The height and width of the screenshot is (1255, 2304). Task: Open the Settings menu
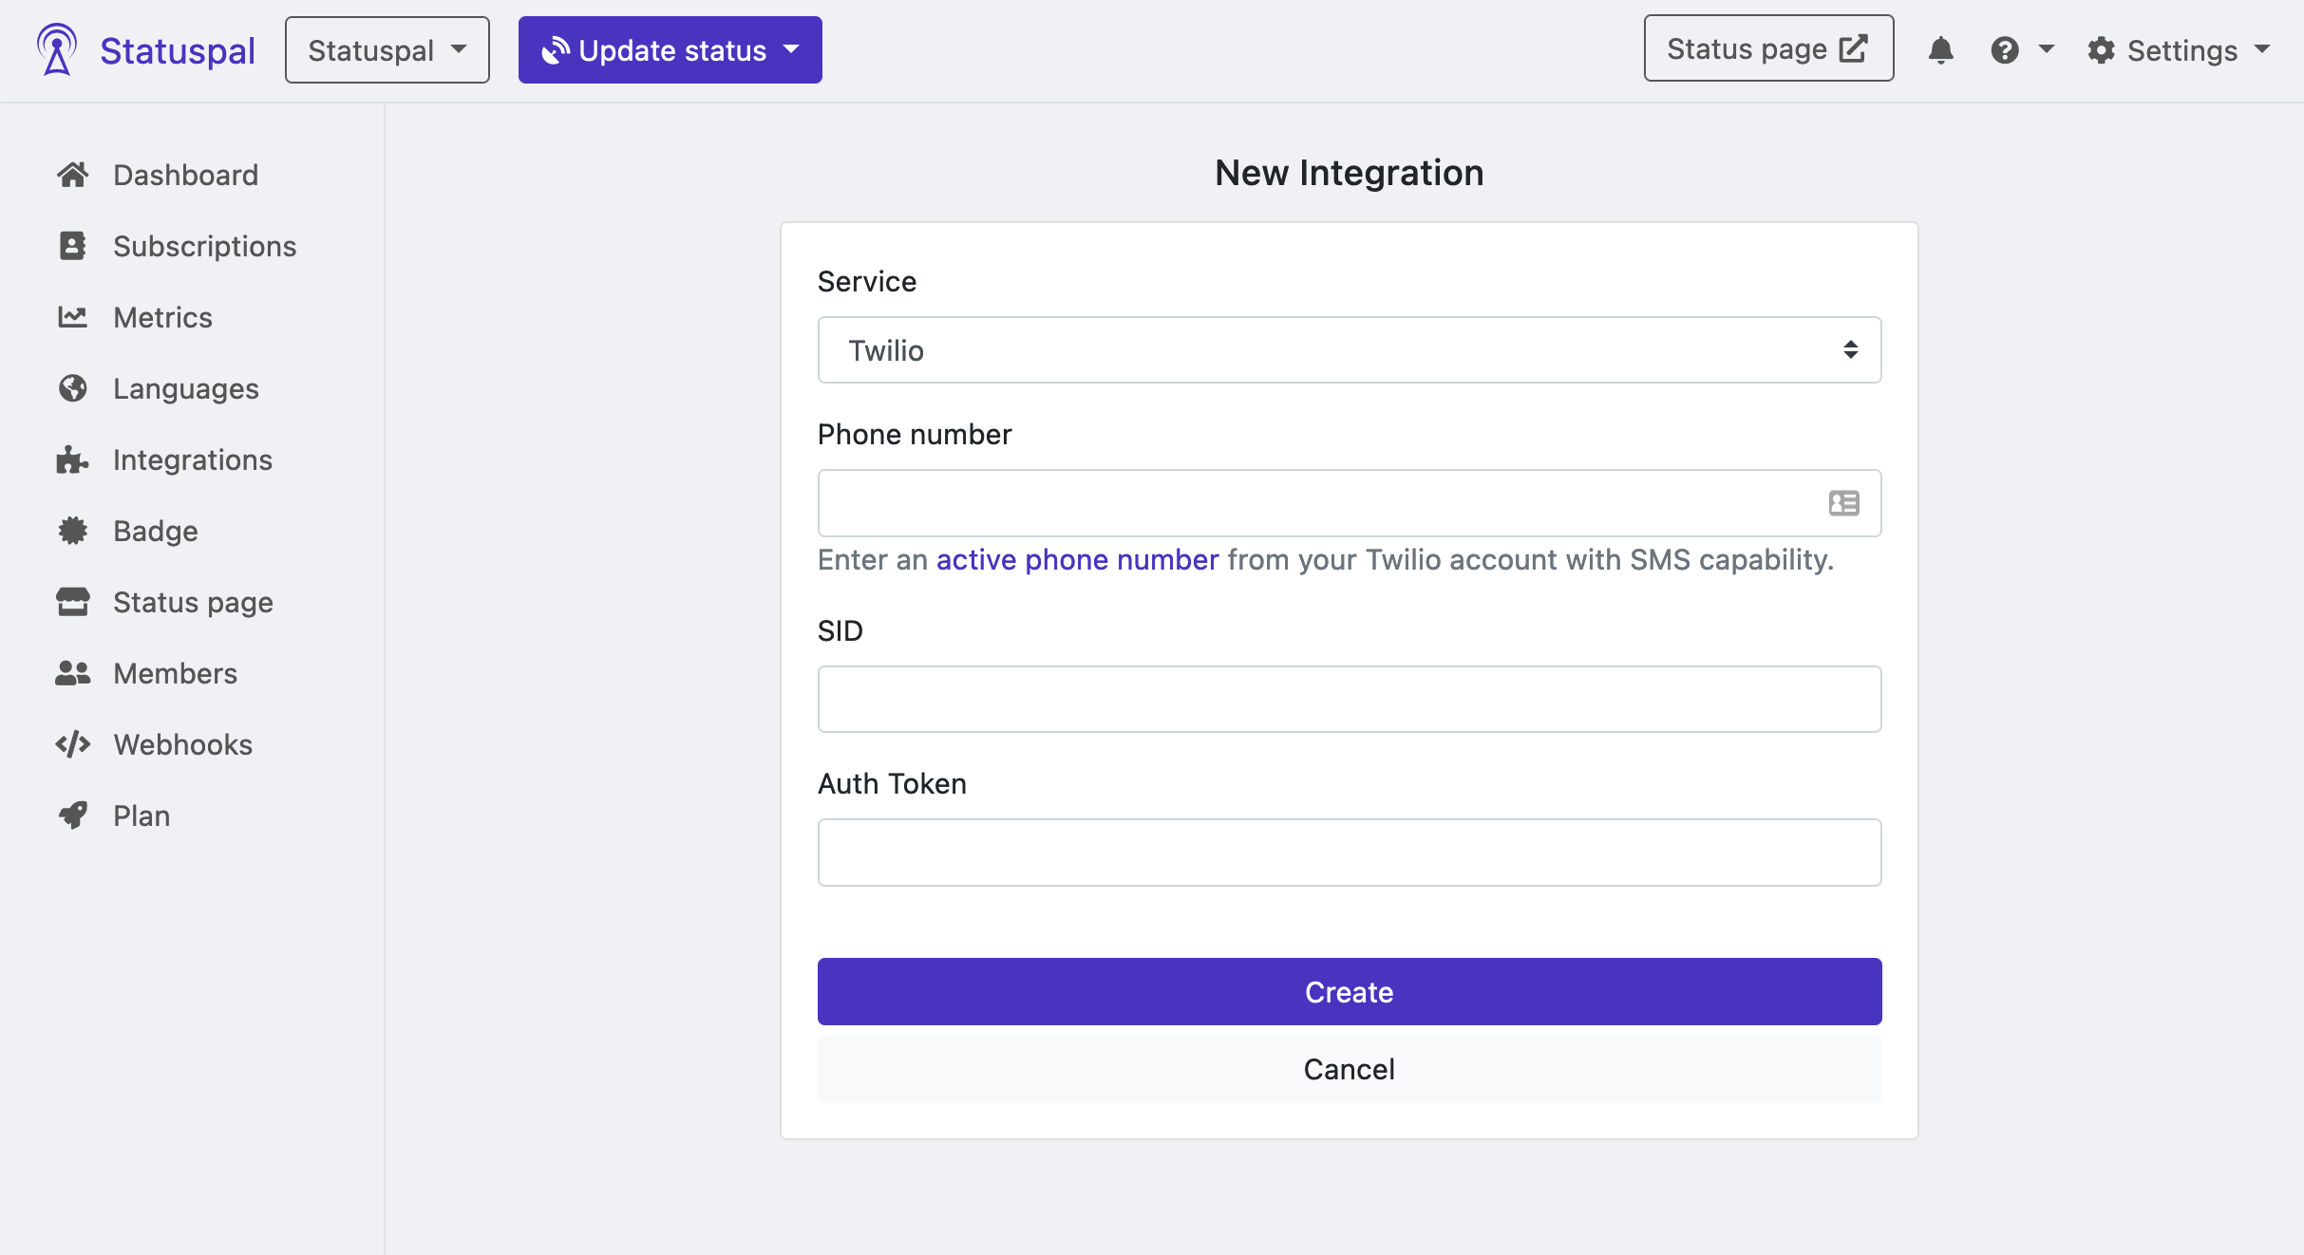tap(2178, 50)
